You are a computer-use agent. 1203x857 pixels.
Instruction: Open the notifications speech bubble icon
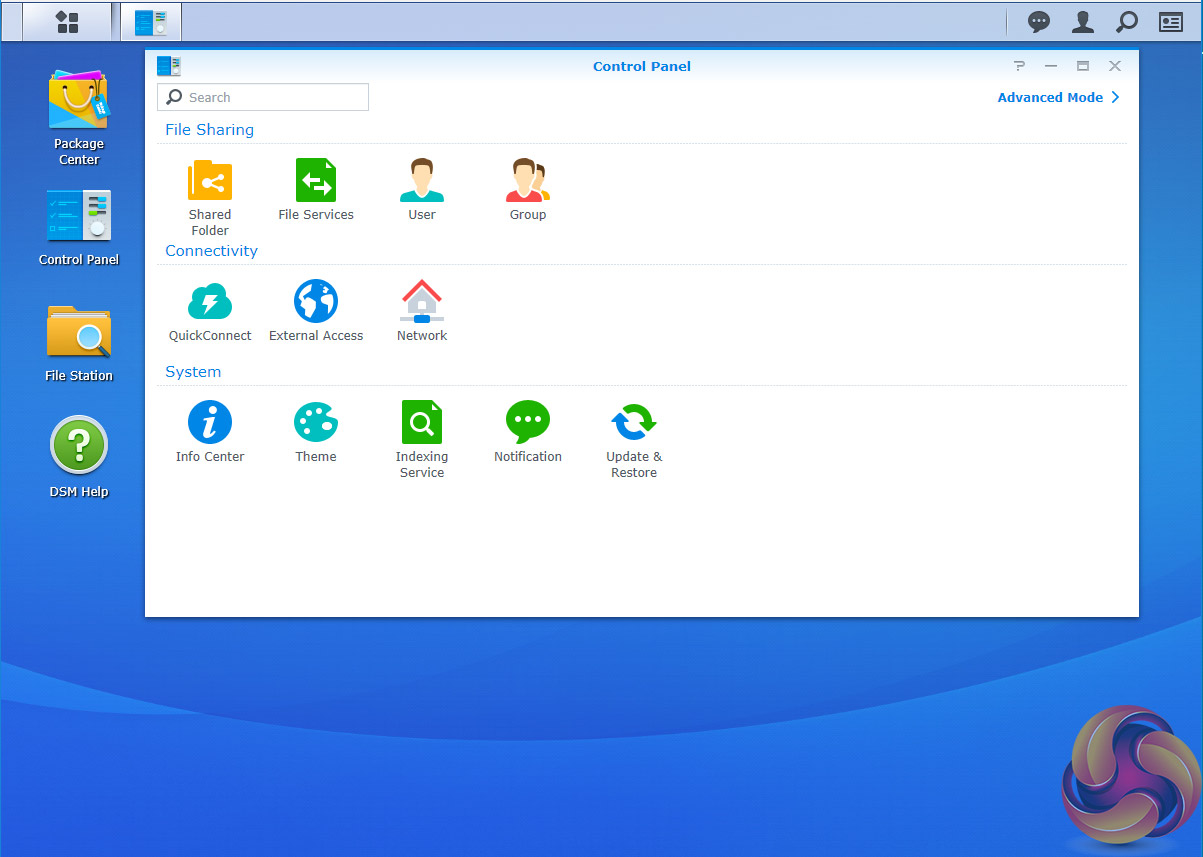1039,22
